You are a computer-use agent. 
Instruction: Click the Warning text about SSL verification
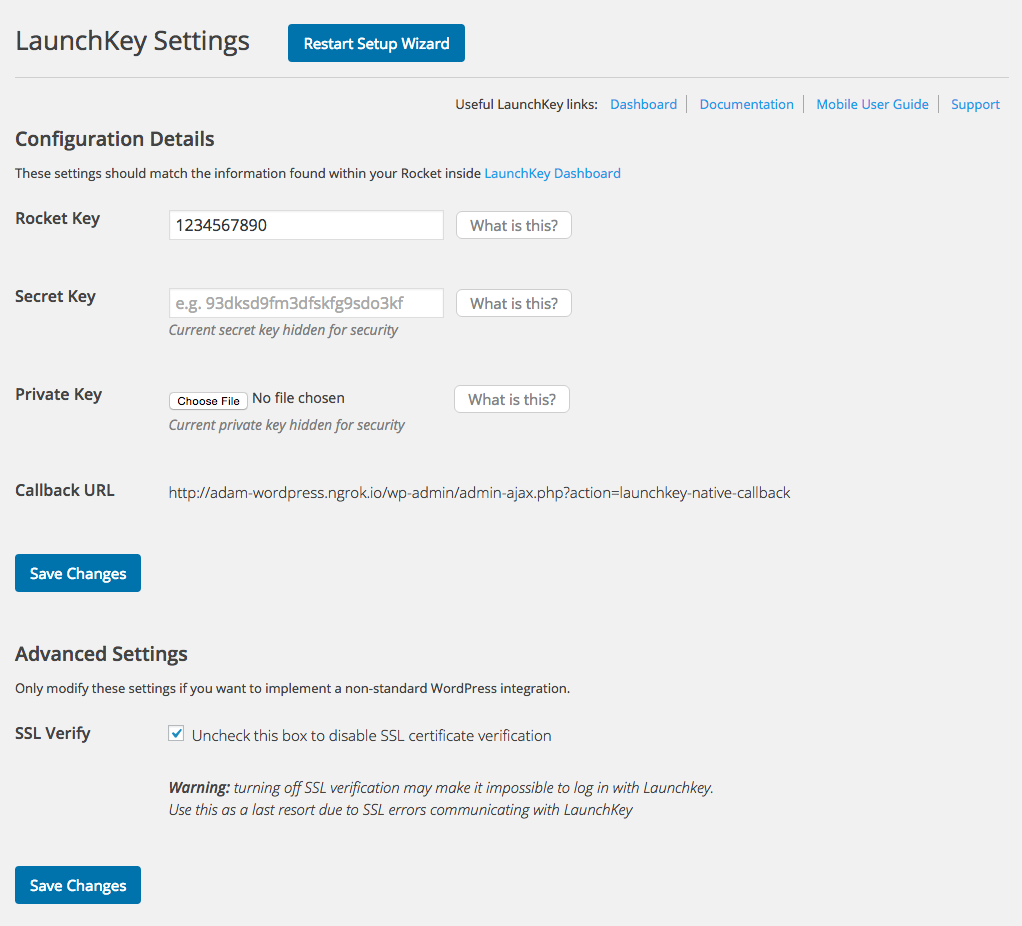441,788
